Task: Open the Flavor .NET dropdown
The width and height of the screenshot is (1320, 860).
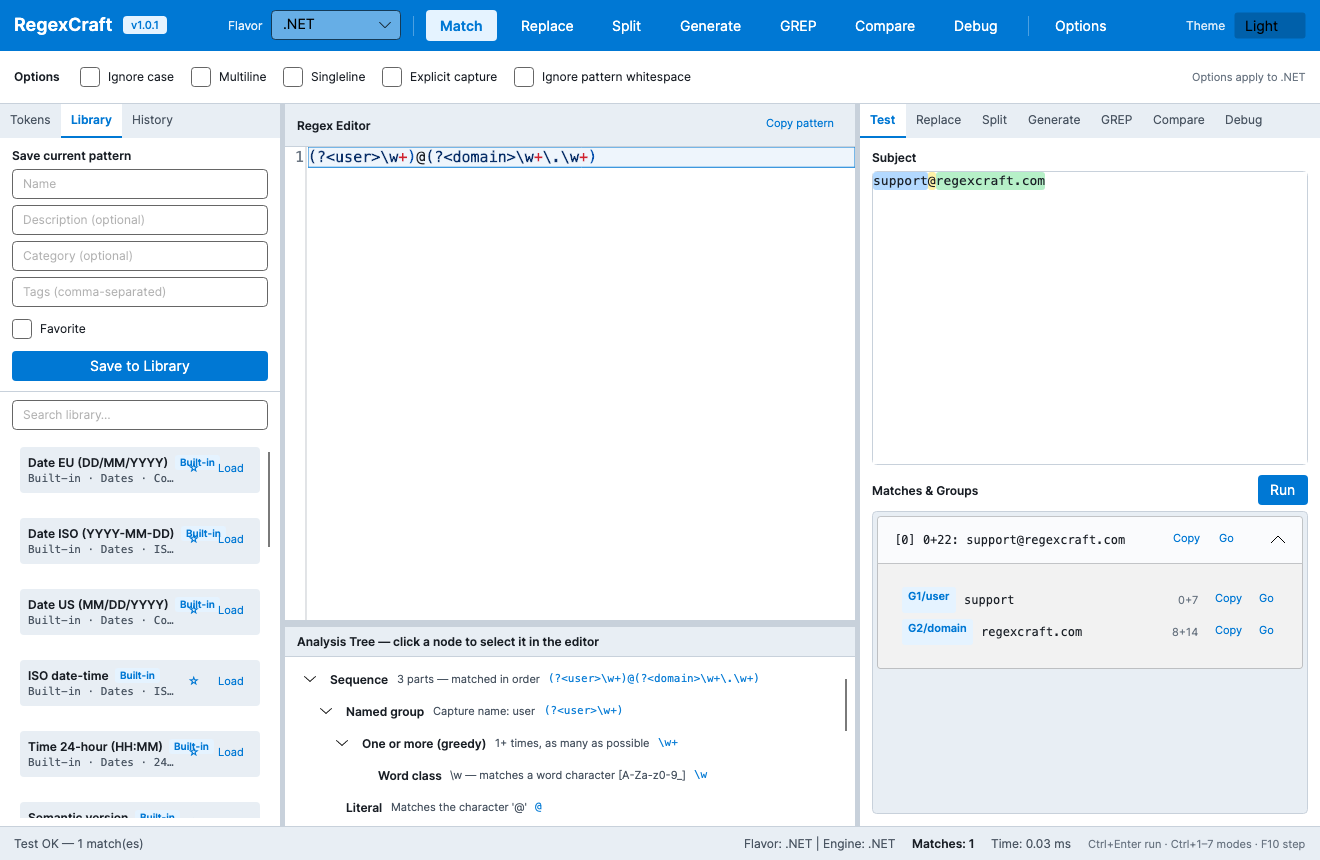Action: 336,25
